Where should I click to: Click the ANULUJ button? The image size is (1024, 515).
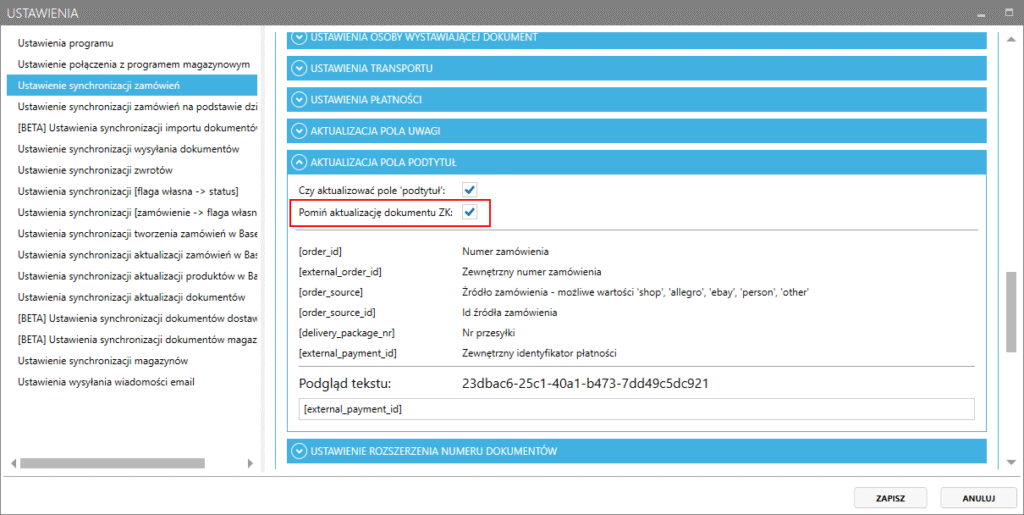pyautogui.click(x=978, y=496)
